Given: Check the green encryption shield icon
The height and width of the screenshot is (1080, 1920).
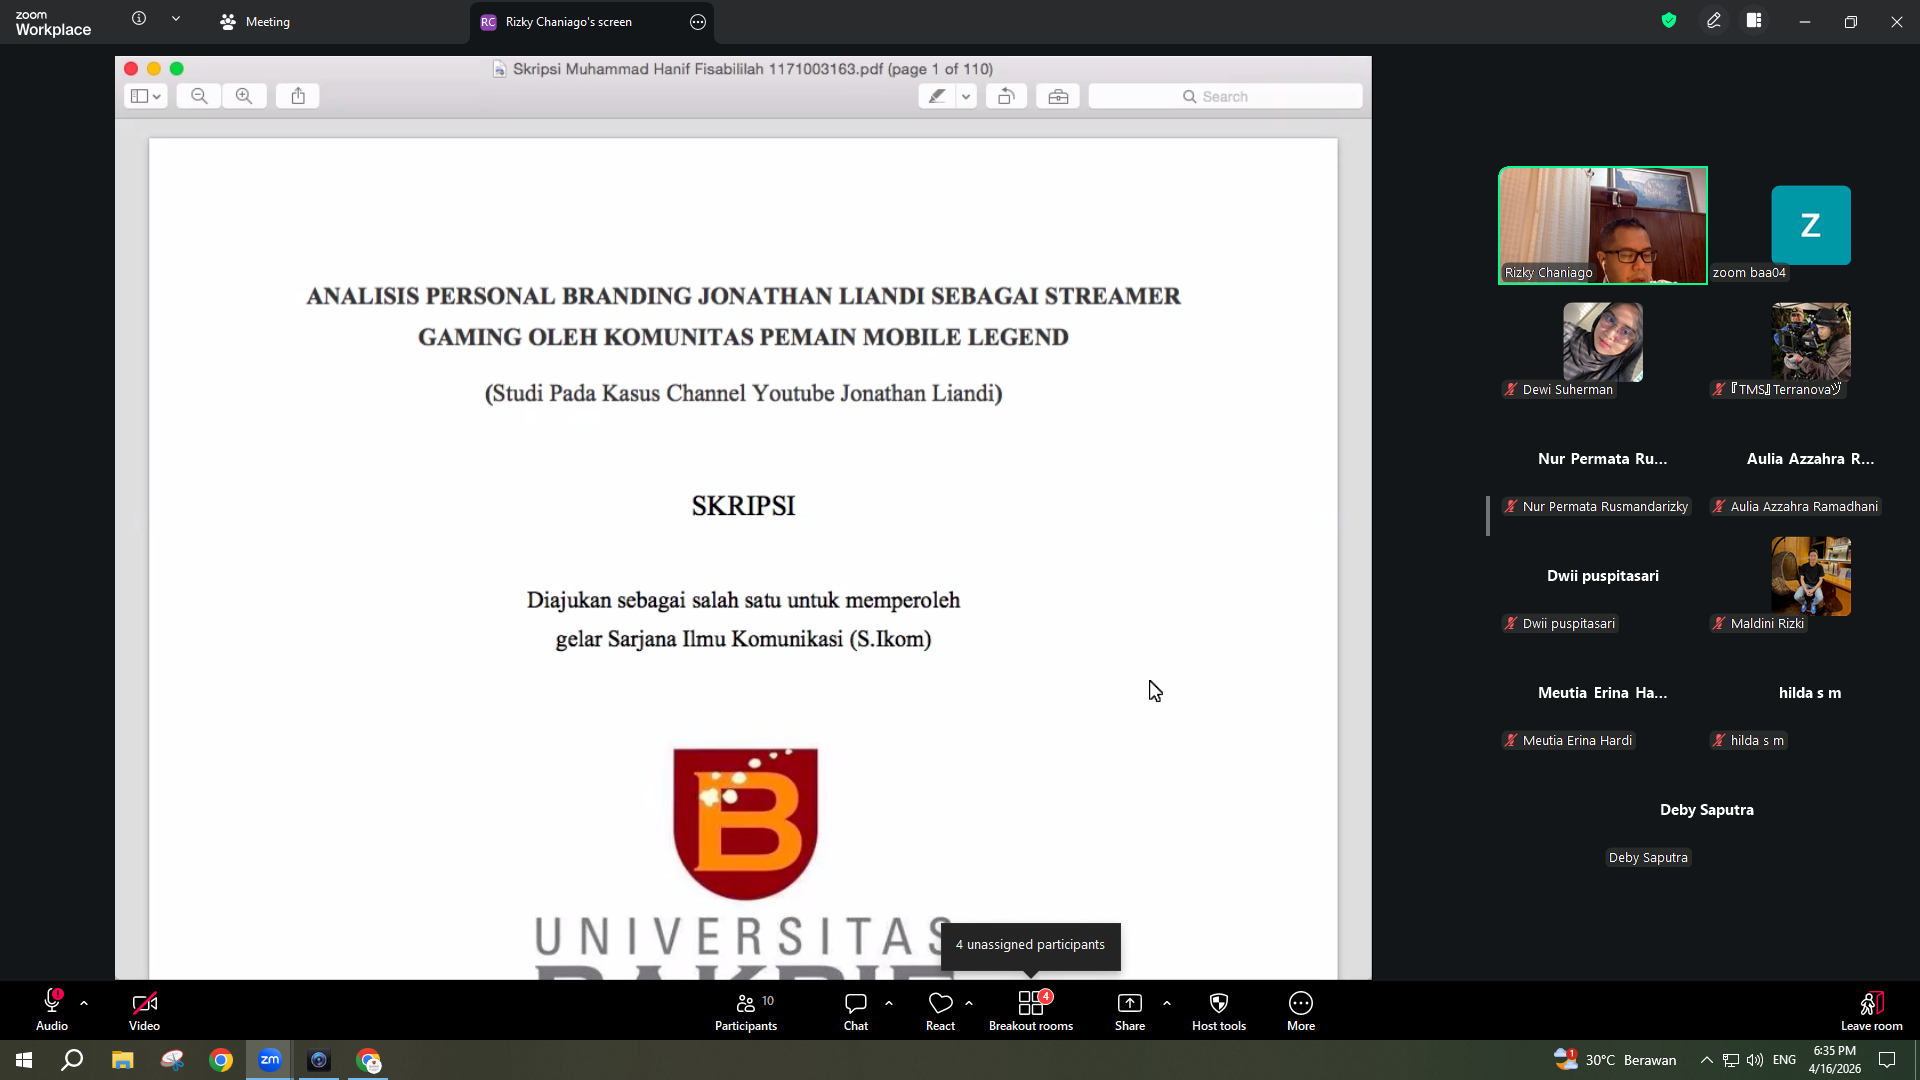Looking at the screenshot, I should click(1669, 21).
